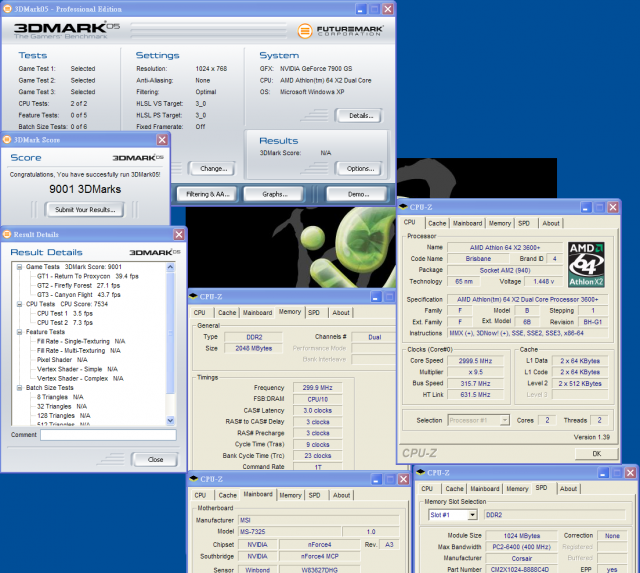The image size is (640, 573).
Task: Select Cache tab in CPU-Z mainboard window
Action: pos(227,495)
